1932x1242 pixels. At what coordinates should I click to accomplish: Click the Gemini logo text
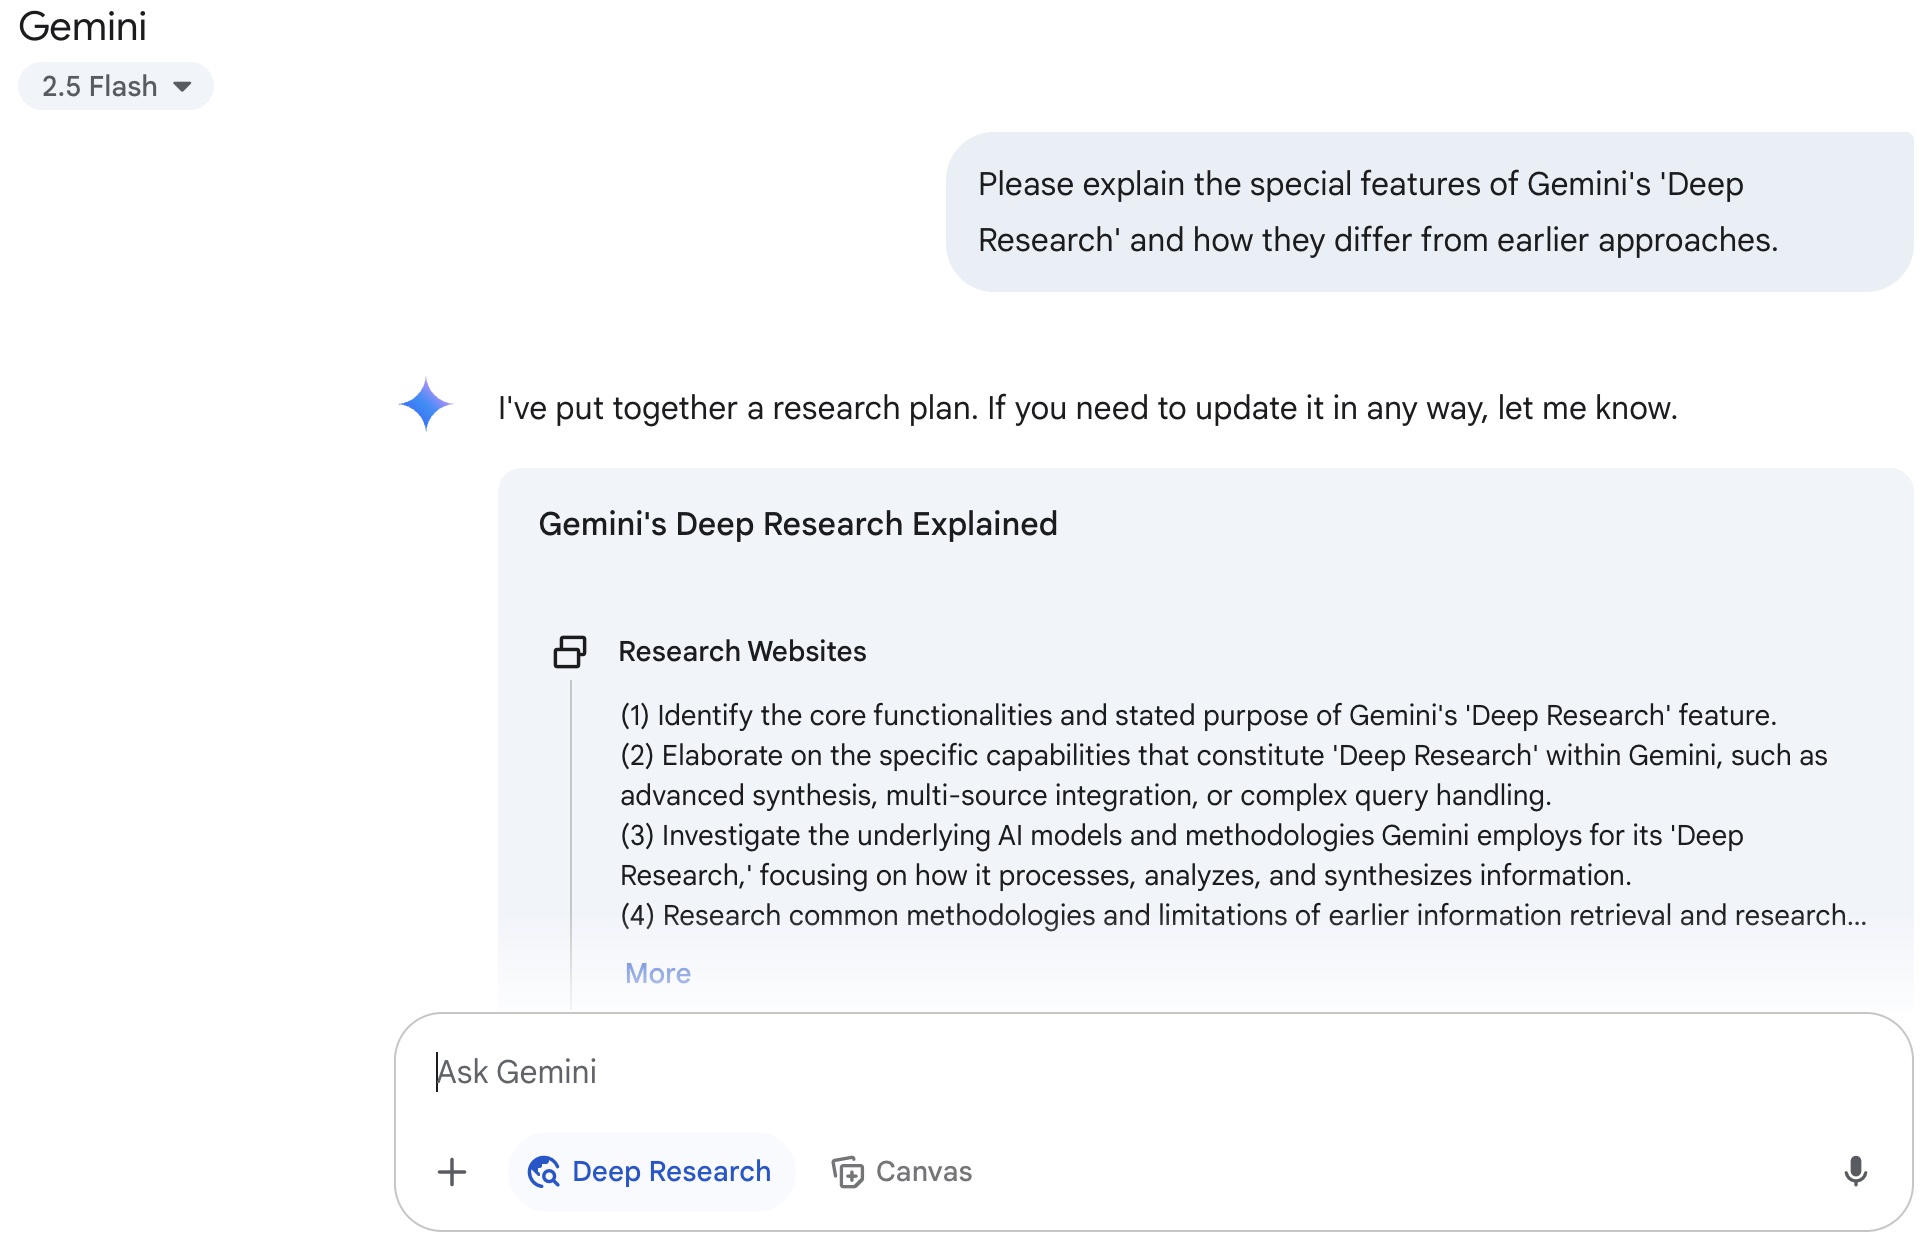(x=82, y=26)
